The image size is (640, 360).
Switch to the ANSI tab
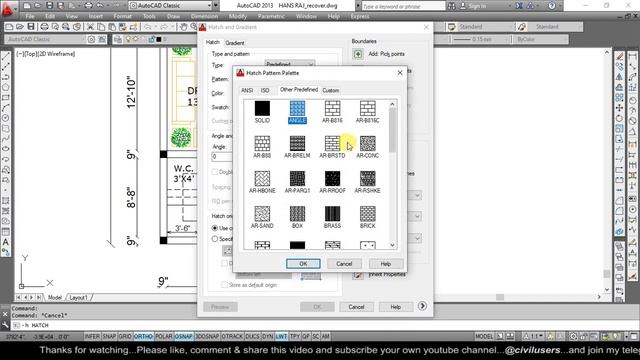(247, 90)
